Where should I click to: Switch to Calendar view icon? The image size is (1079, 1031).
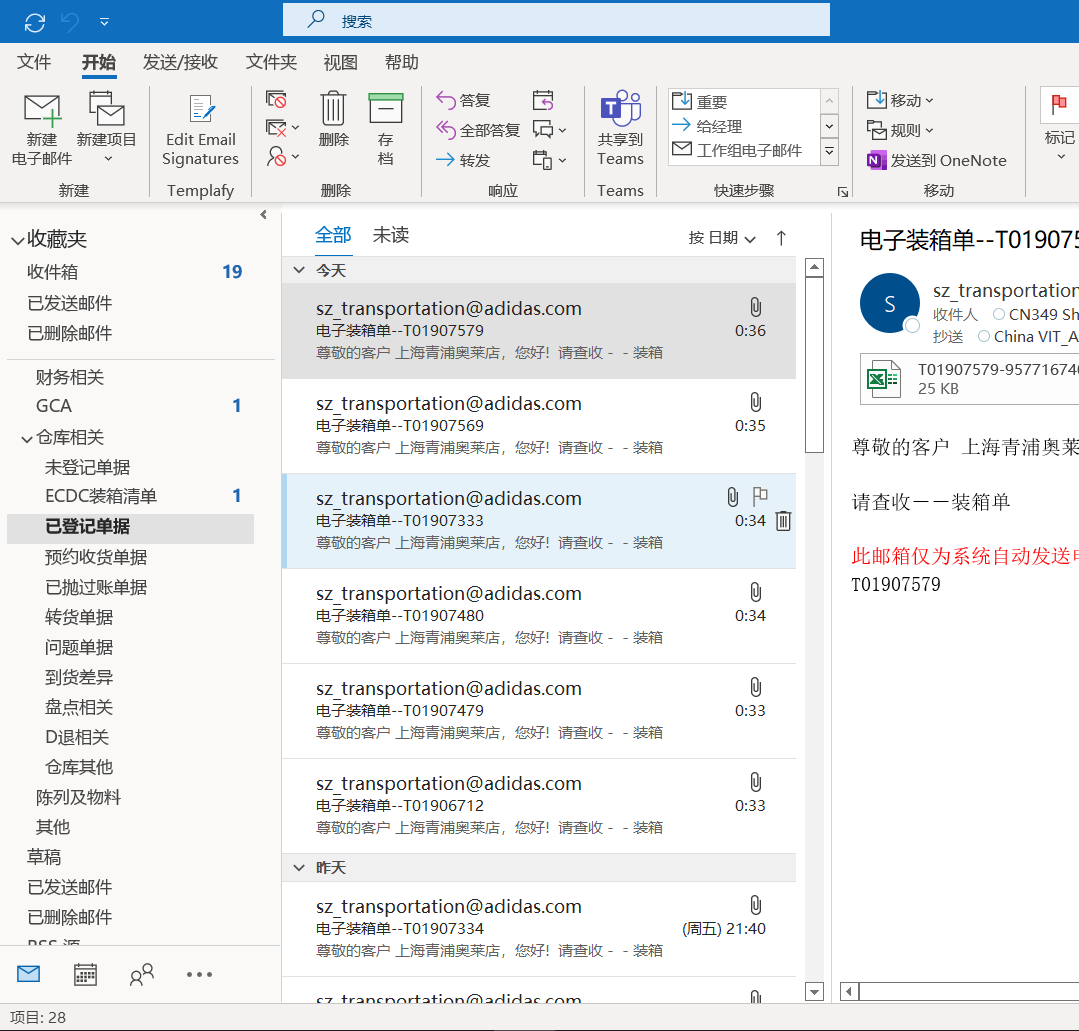tap(85, 974)
